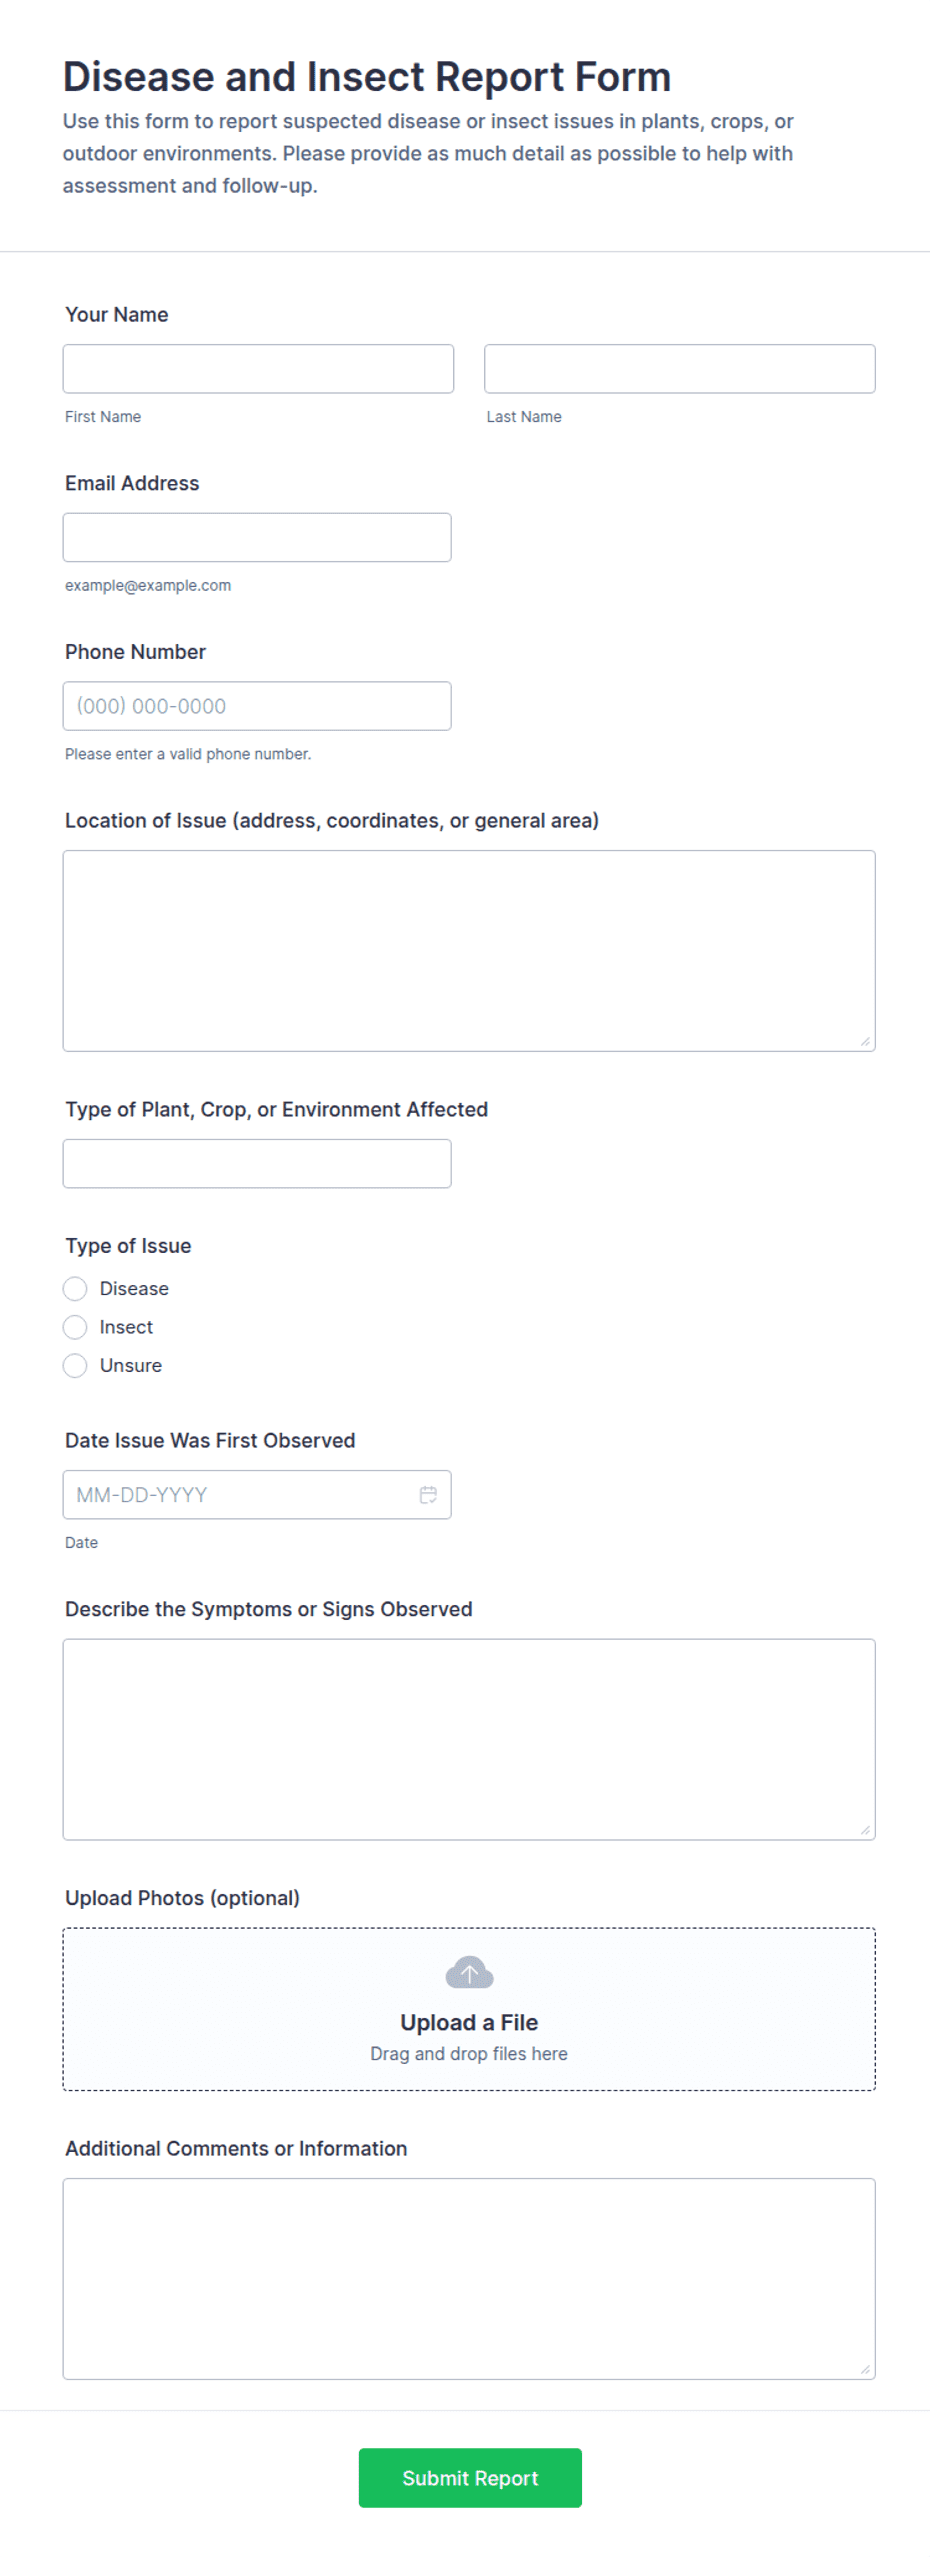This screenshot has width=930, height=2557.
Task: Click the cloud upload icon
Action: click(469, 1972)
